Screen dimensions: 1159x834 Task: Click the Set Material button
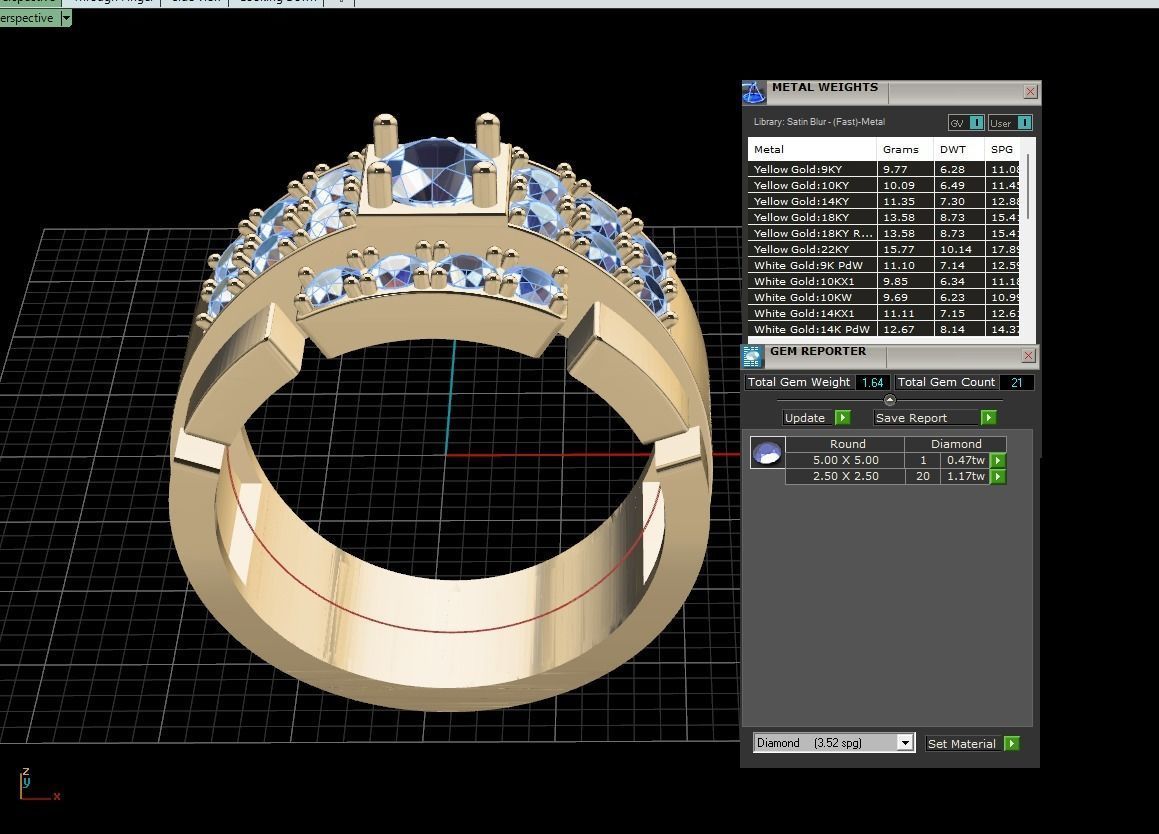point(965,743)
